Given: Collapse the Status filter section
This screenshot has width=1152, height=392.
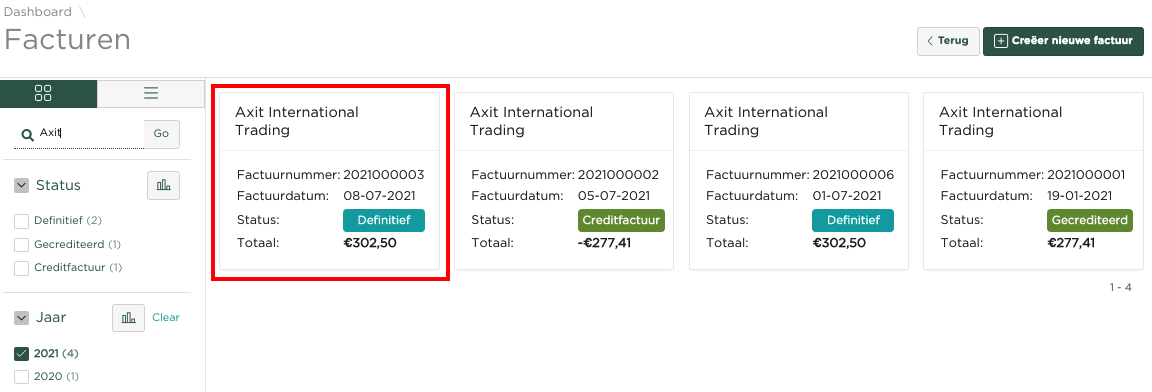Looking at the screenshot, I should (21, 186).
